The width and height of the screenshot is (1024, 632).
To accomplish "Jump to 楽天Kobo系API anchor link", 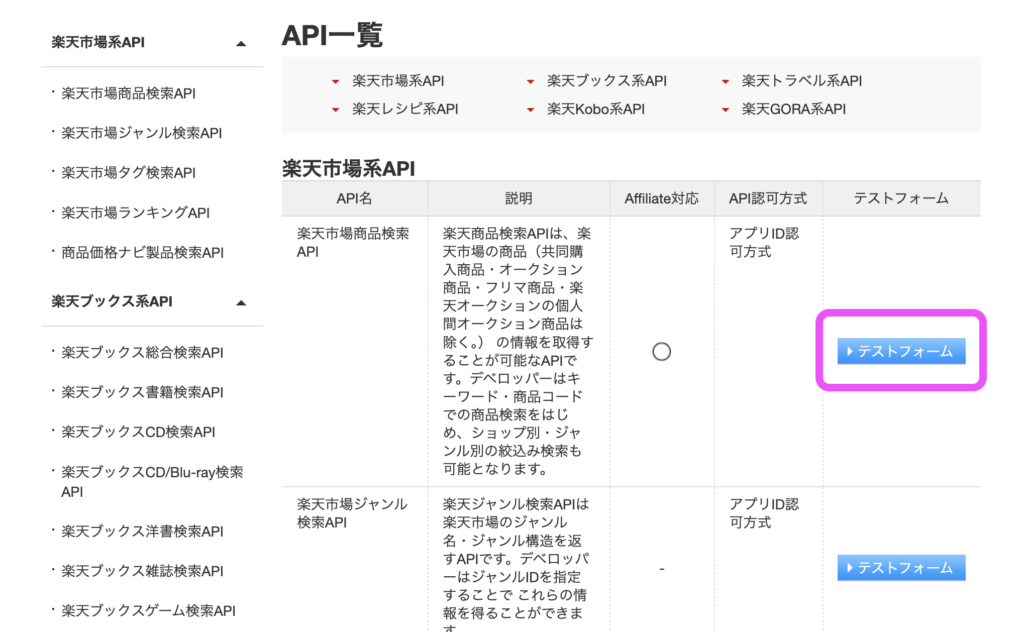I will [595, 109].
